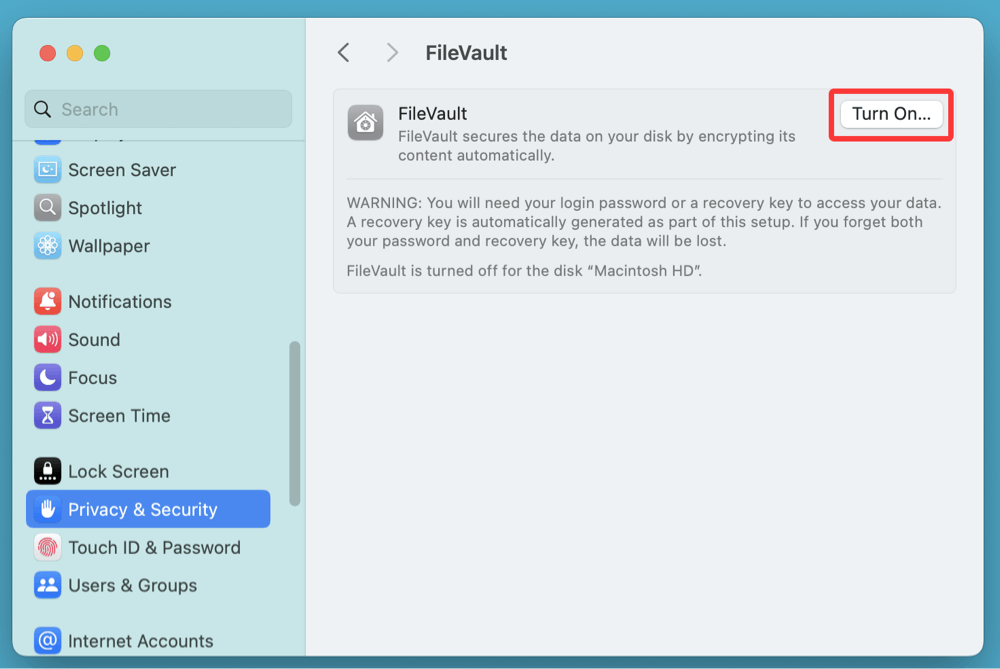1000x669 pixels.
Task: Go forward with the right chevron
Action: [392, 53]
